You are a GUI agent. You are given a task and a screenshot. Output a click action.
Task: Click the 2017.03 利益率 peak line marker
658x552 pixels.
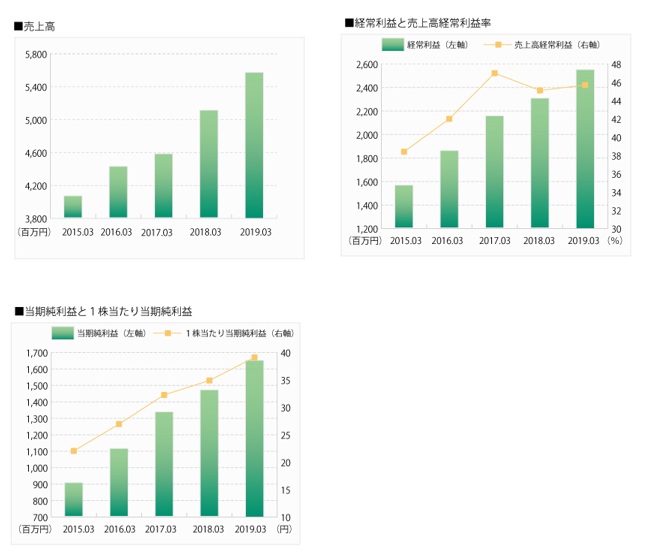[494, 73]
